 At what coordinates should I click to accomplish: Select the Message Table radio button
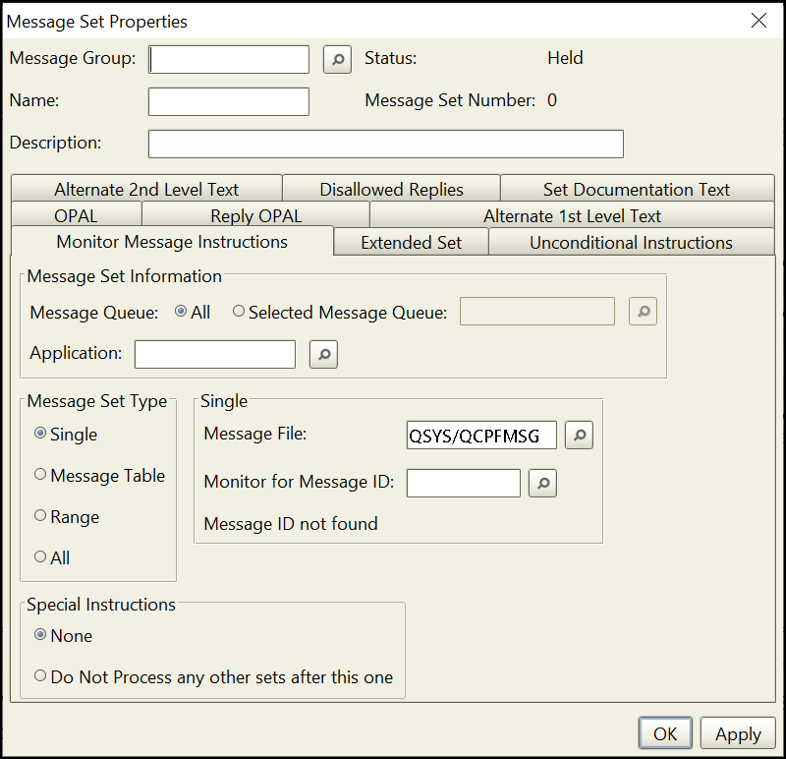pos(41,476)
